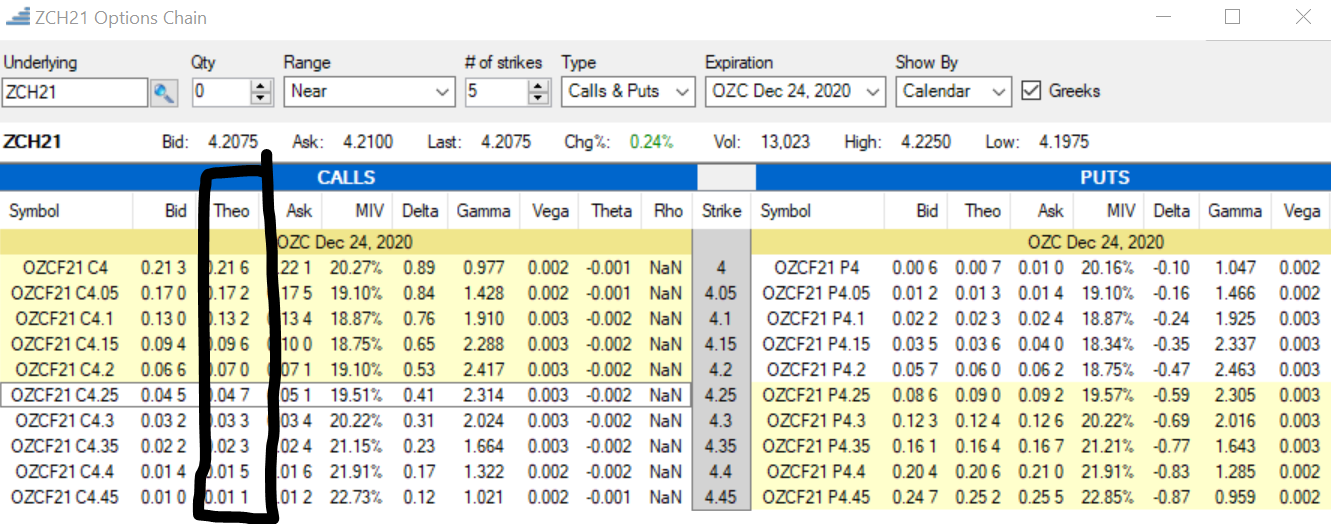Select the OZCF21 C4.3 call symbol
Image resolution: width=1331 pixels, height=524 pixels.
click(x=64, y=421)
